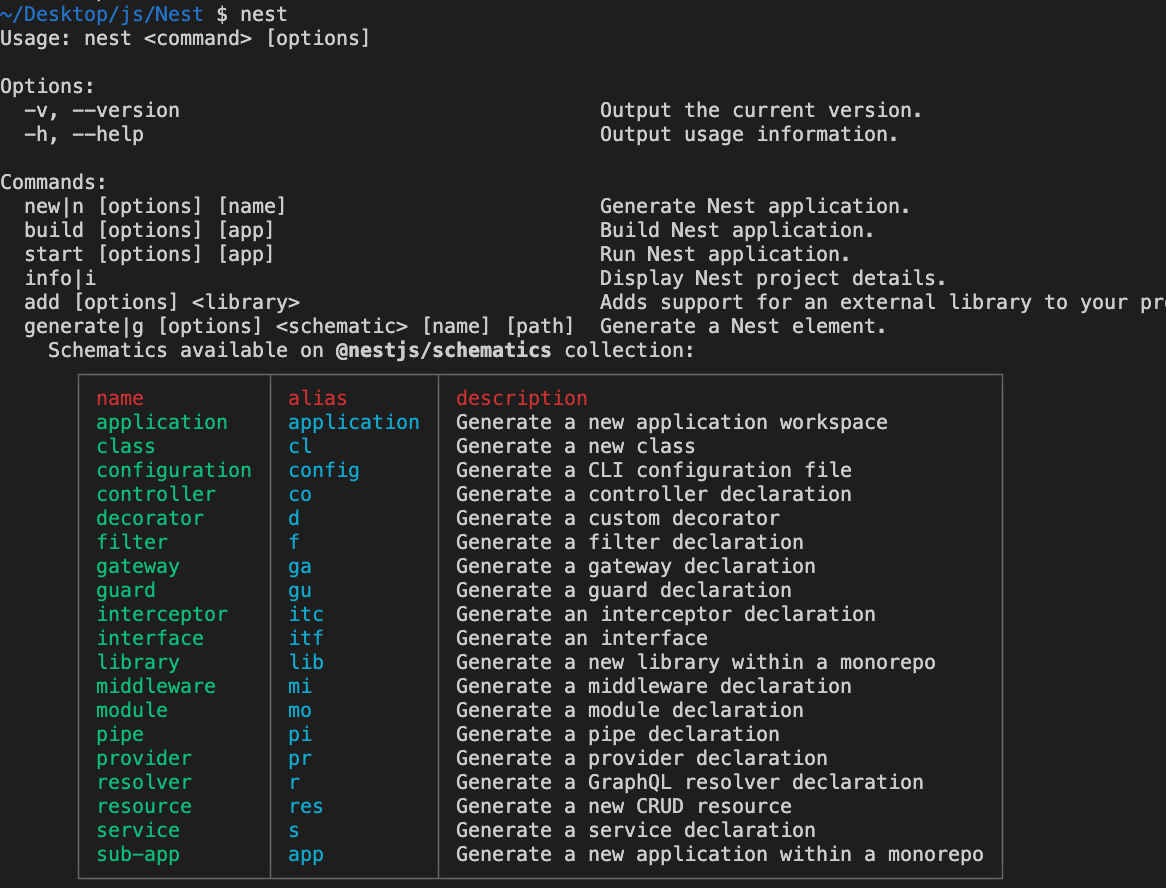The image size is (1166, 888).
Task: Click the bold '@nestjs/schematics' text
Action: (444, 350)
